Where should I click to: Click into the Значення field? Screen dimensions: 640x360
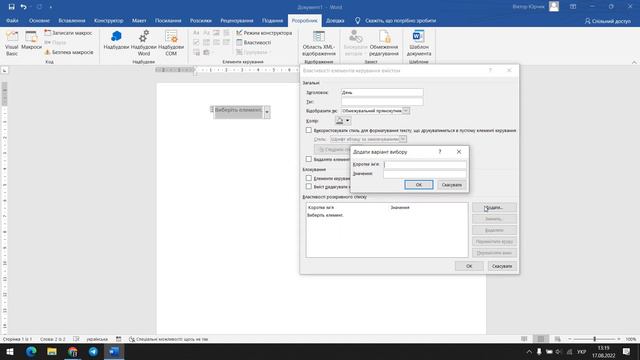click(425, 174)
